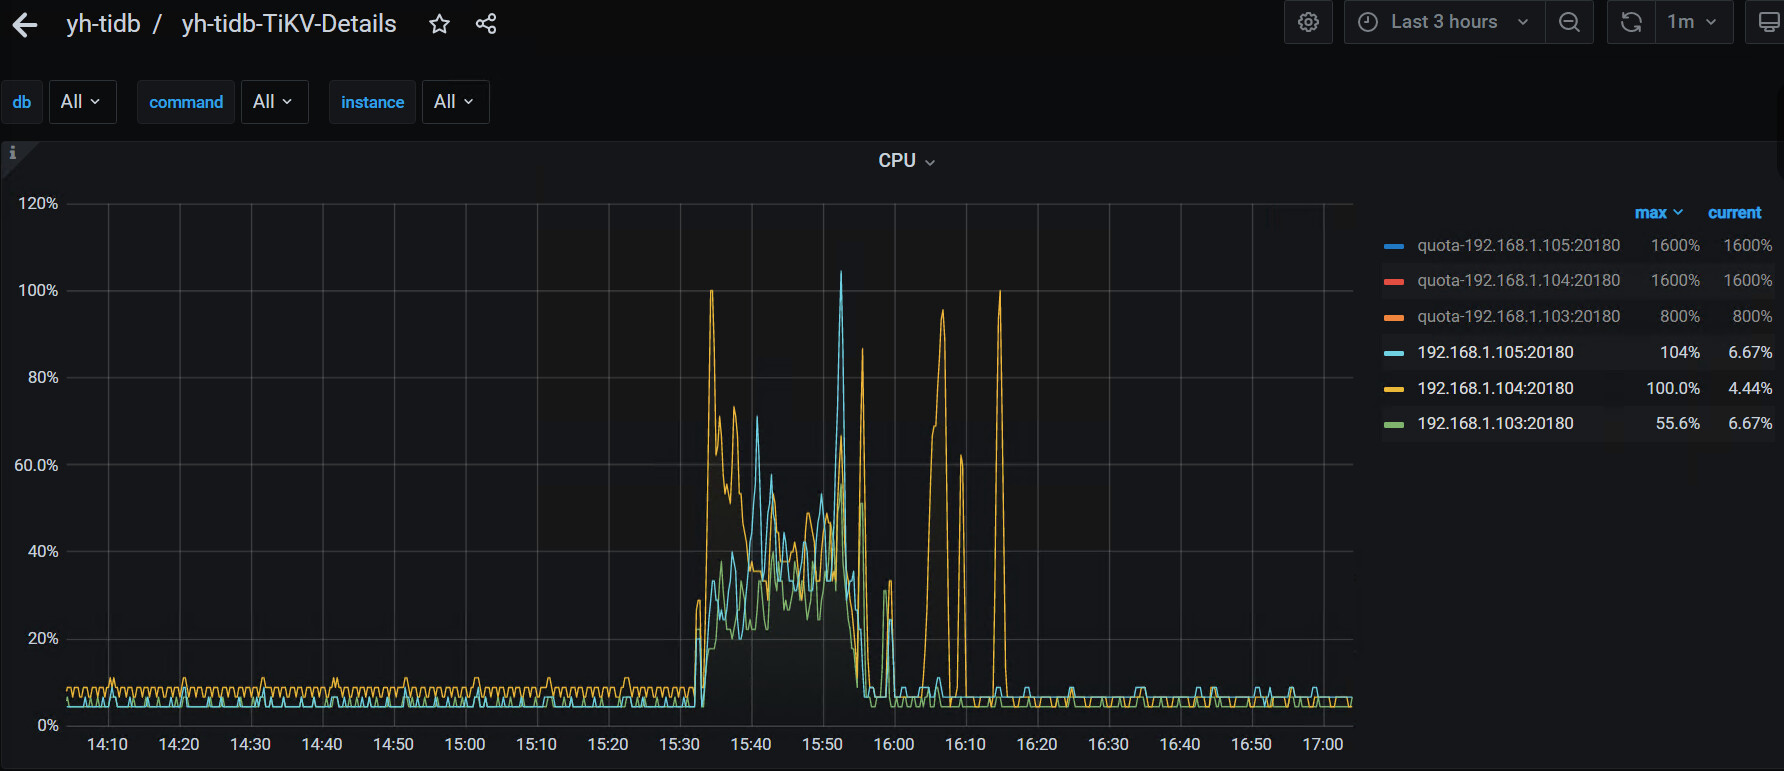The image size is (1784, 771).
Task: Toggle series 192.168.1.104:20180 in legend
Action: click(1495, 388)
